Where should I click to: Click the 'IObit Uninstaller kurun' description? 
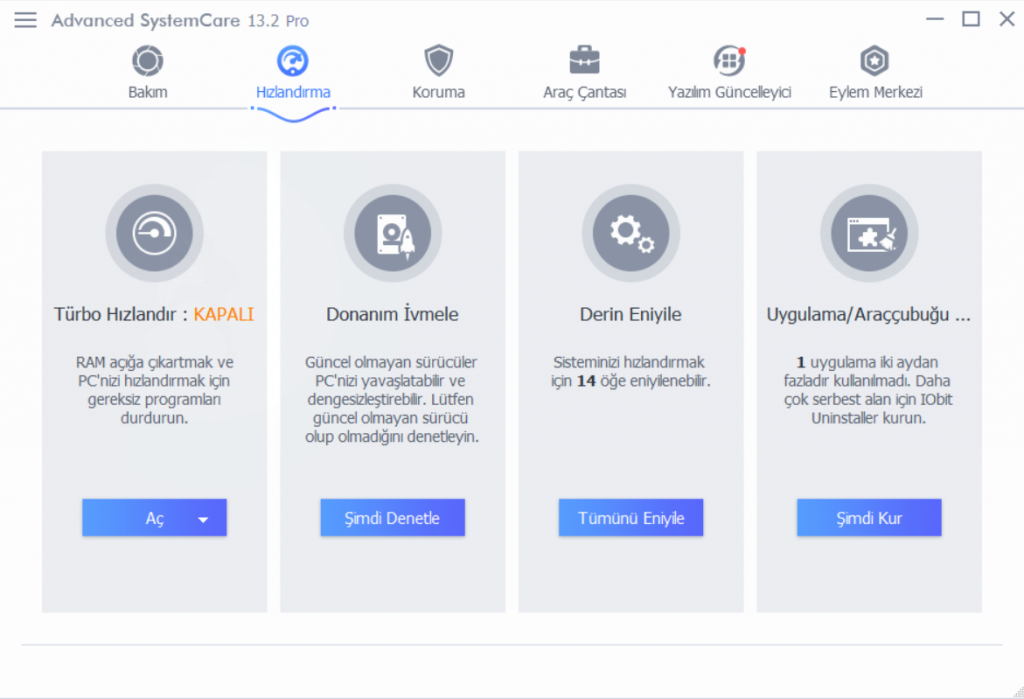click(x=869, y=389)
